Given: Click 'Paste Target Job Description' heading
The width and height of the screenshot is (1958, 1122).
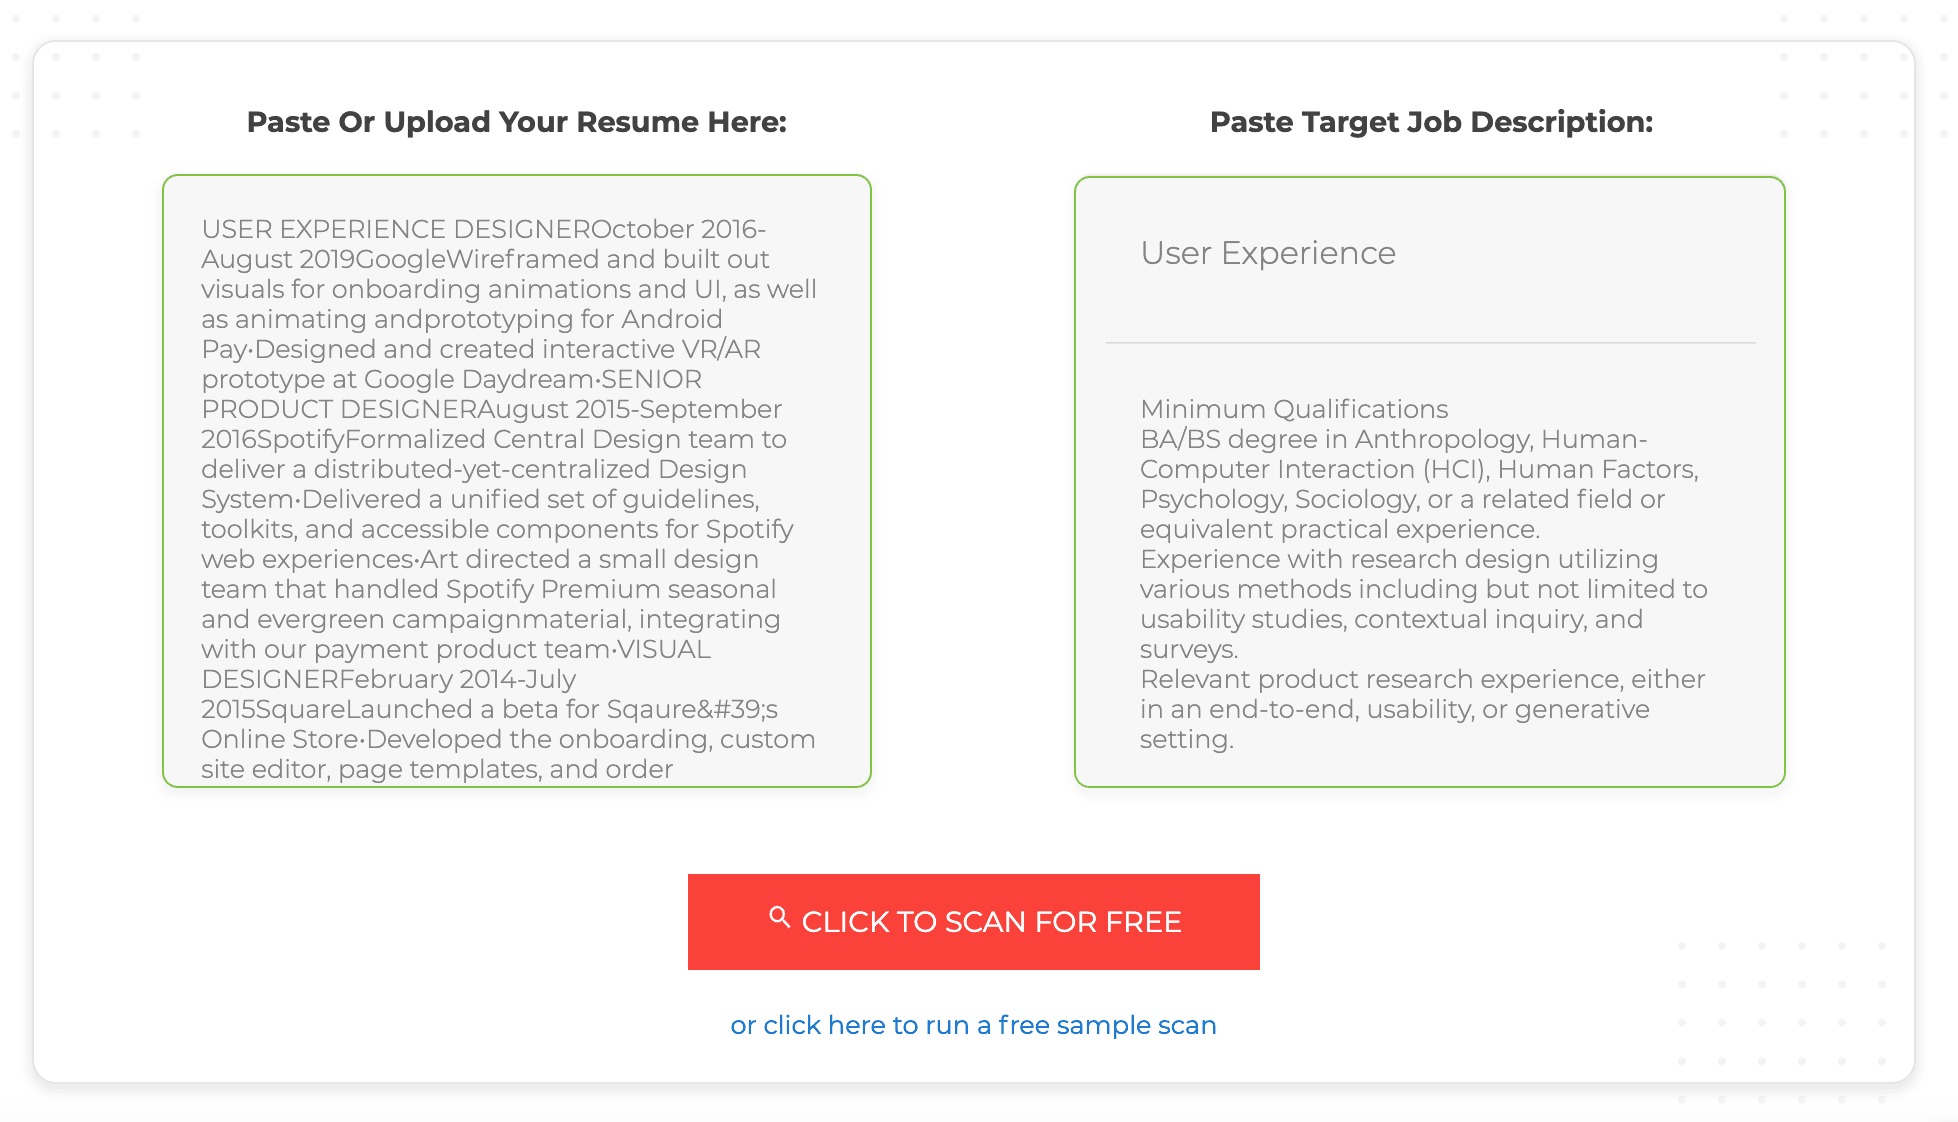Looking at the screenshot, I should pos(1430,122).
